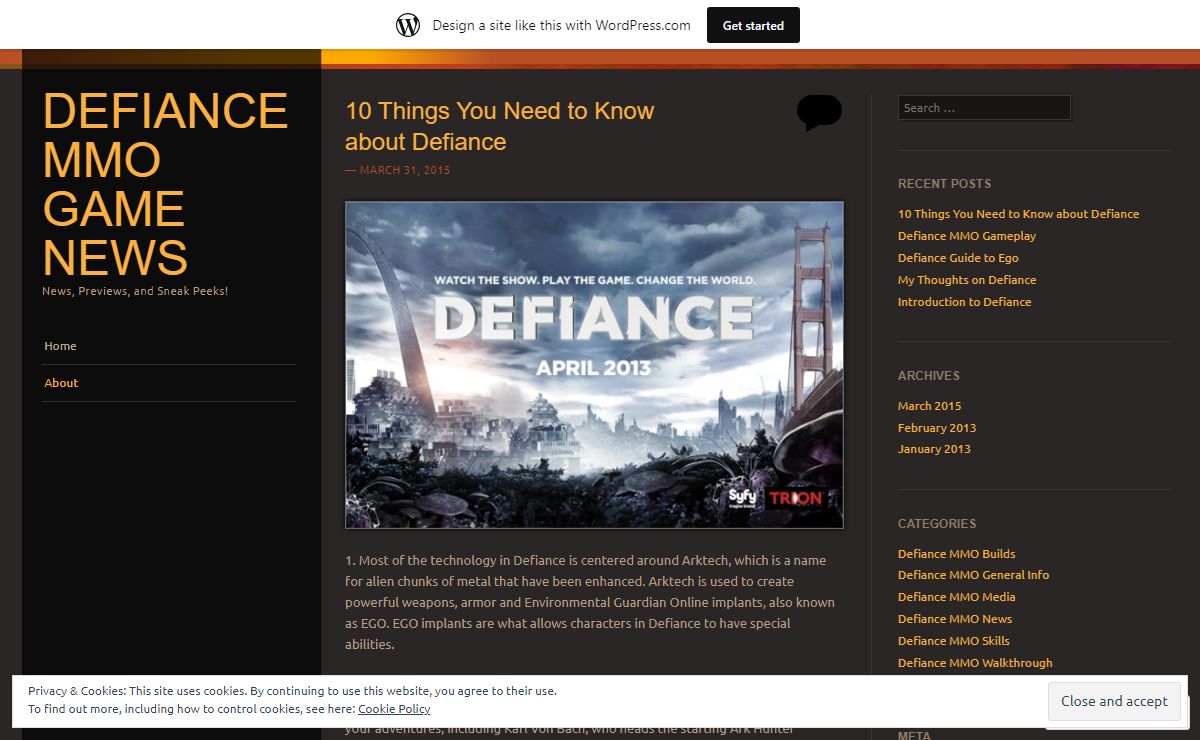The height and width of the screenshot is (740, 1200).
Task: Click inside the Search field
Action: coord(984,108)
